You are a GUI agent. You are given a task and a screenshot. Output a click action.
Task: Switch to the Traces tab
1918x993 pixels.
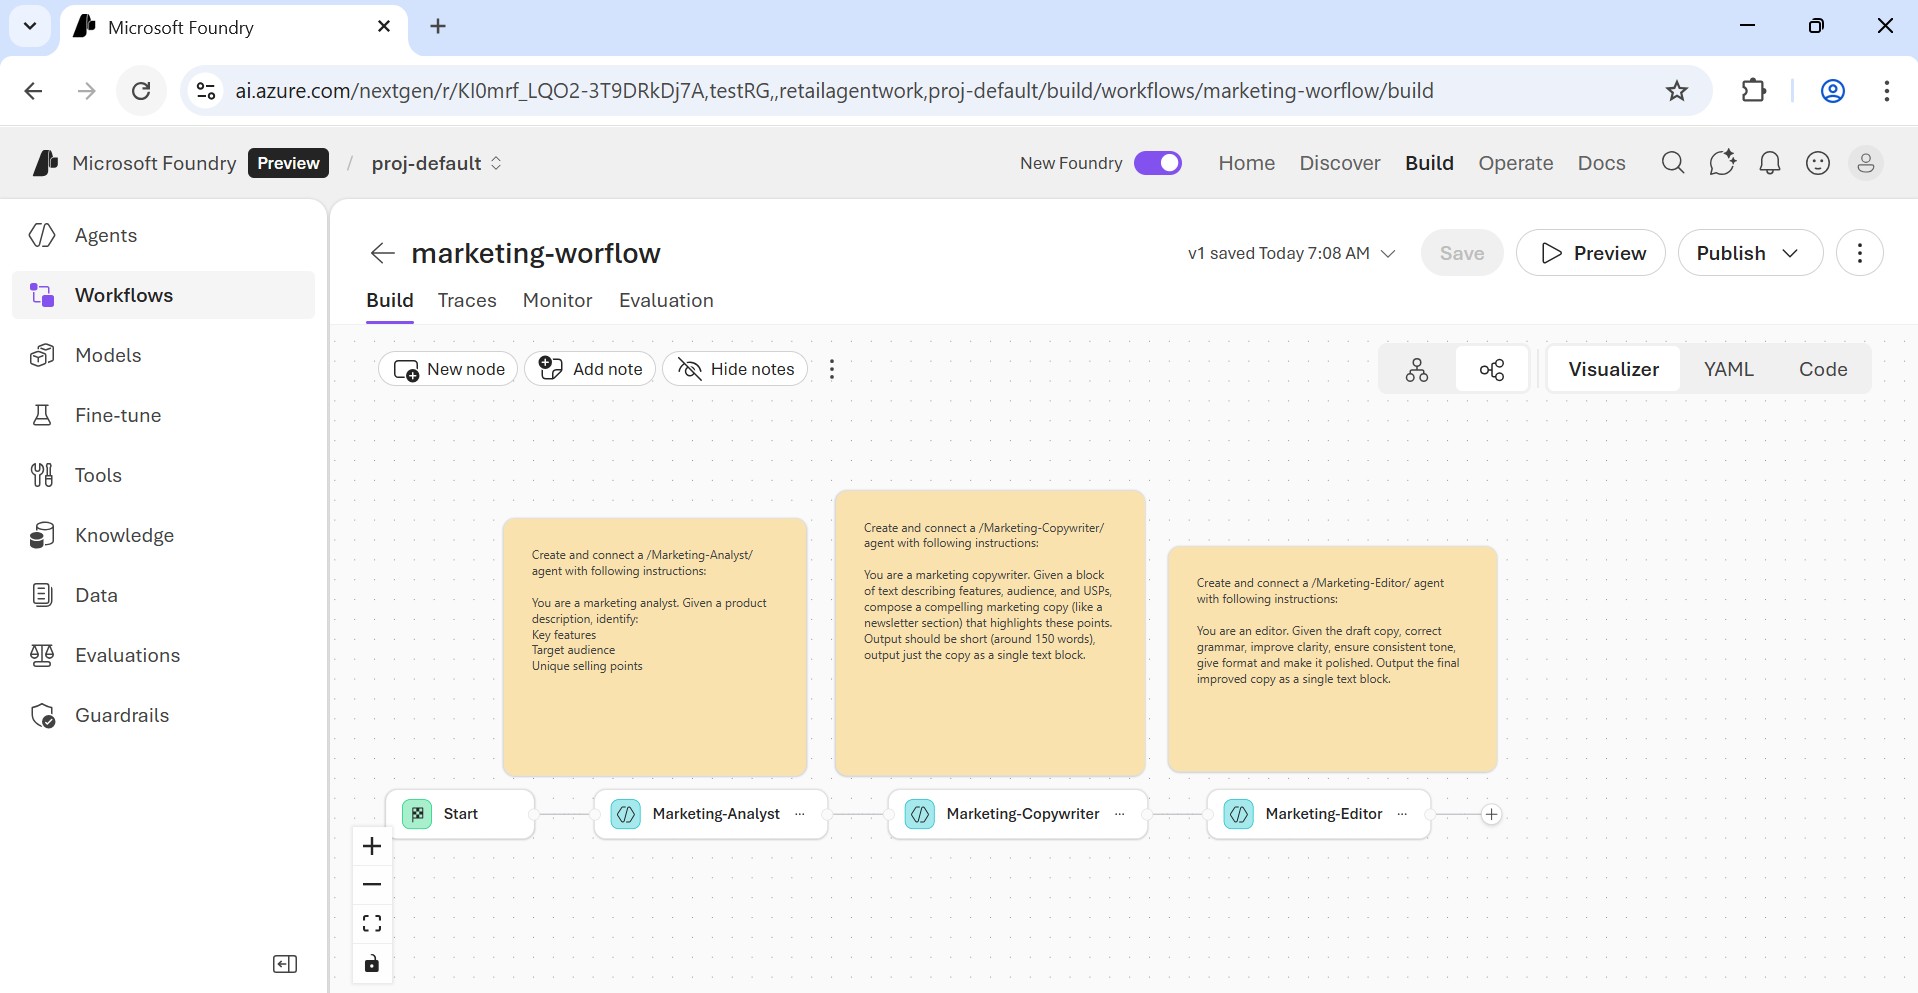tap(467, 300)
